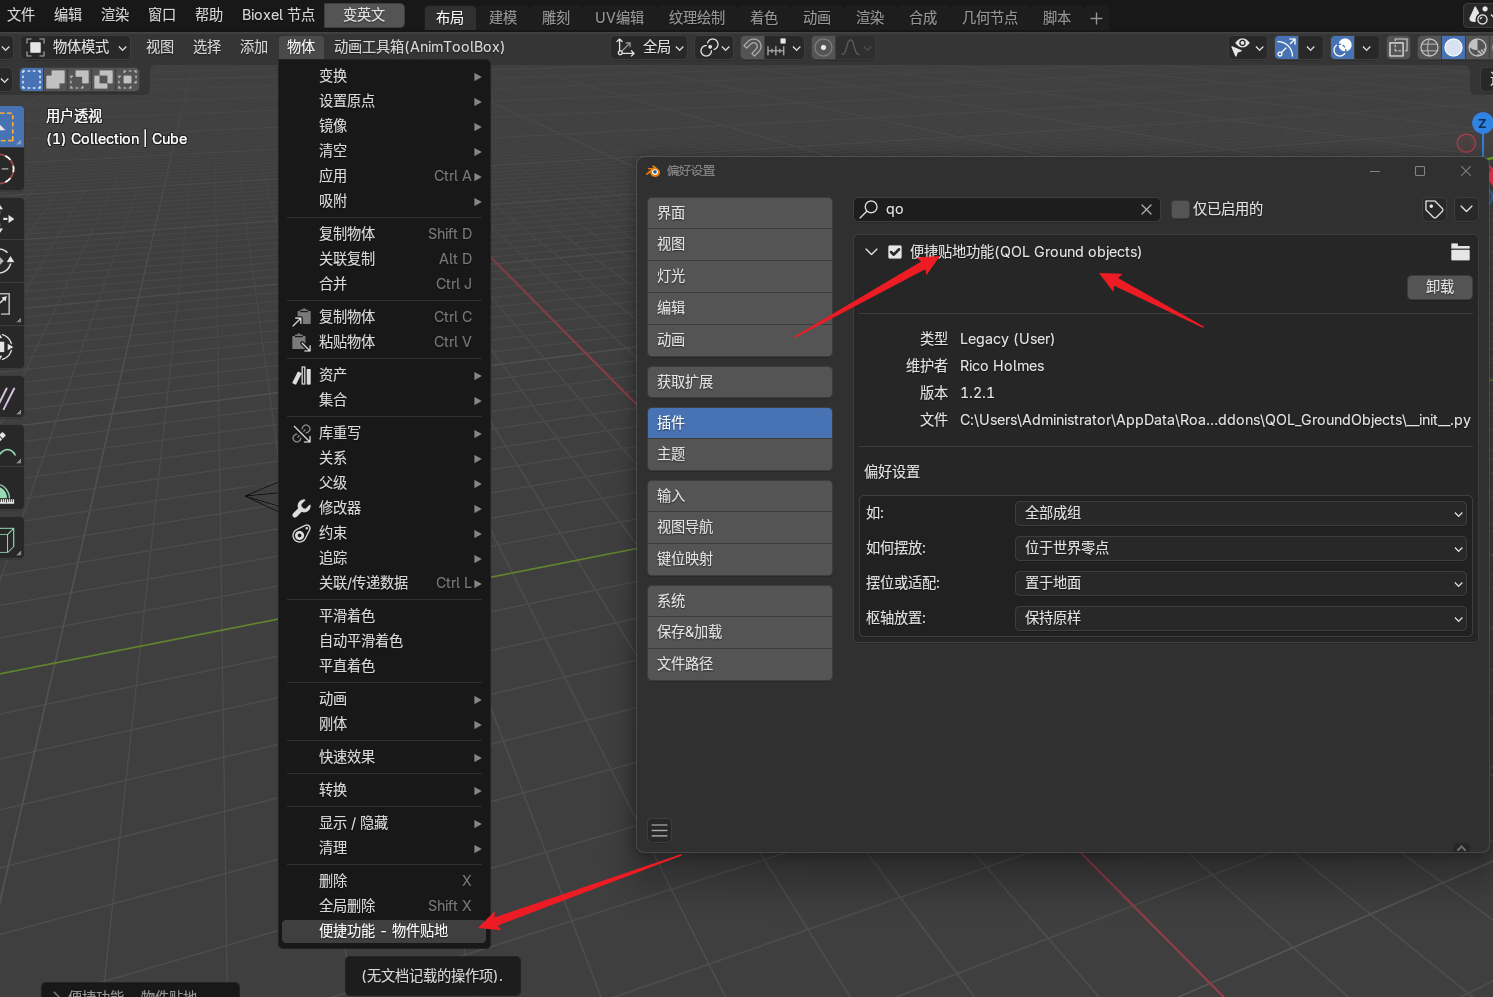This screenshot has width=1493, height=997.
Task: Click the addon tag filter icon
Action: pos(1434,209)
